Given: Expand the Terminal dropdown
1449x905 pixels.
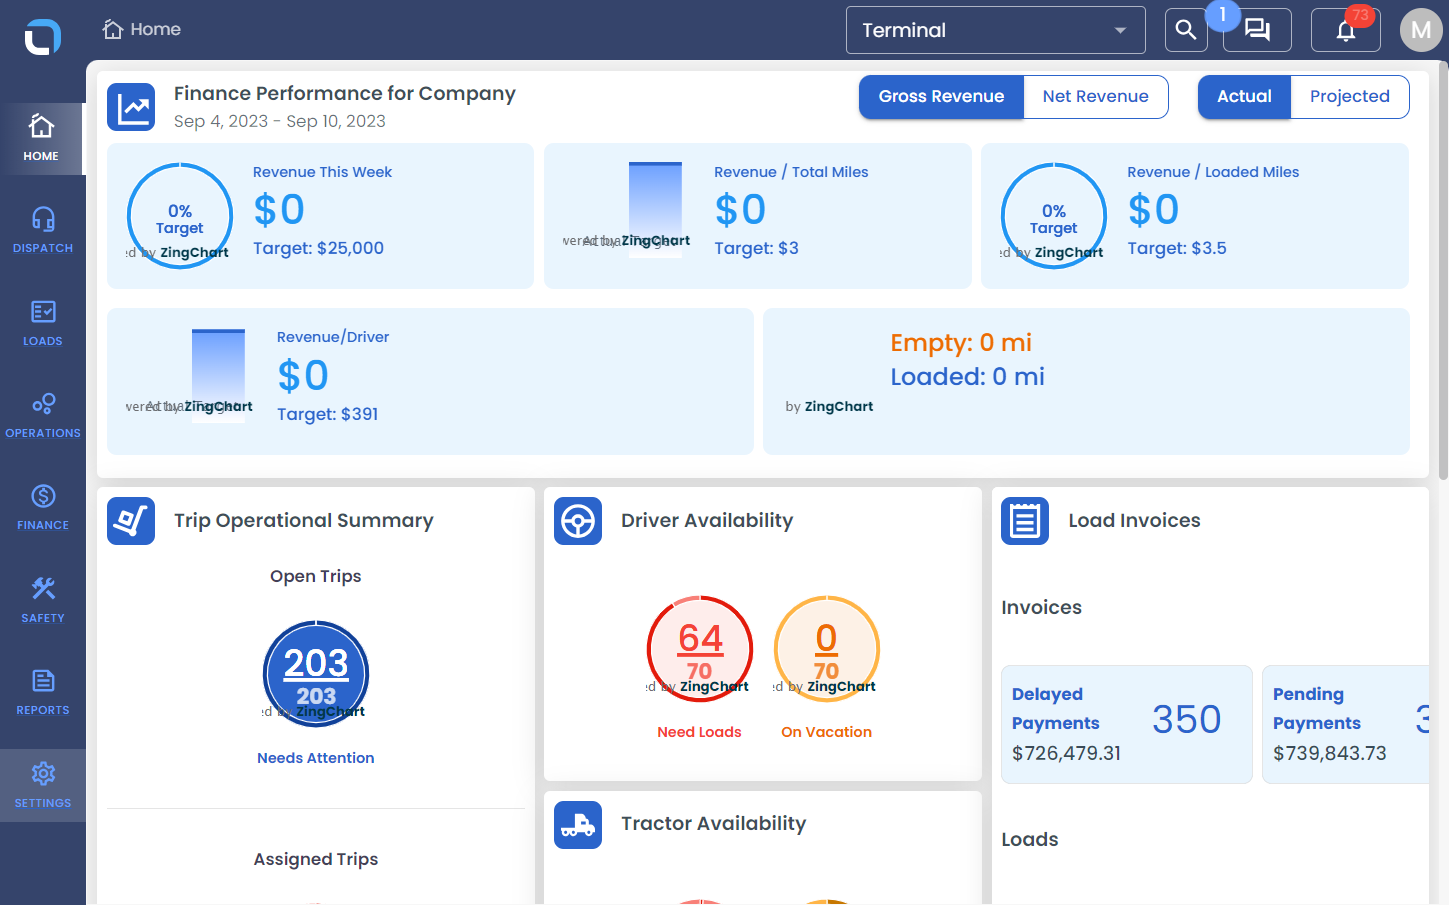Looking at the screenshot, I should (x=996, y=30).
